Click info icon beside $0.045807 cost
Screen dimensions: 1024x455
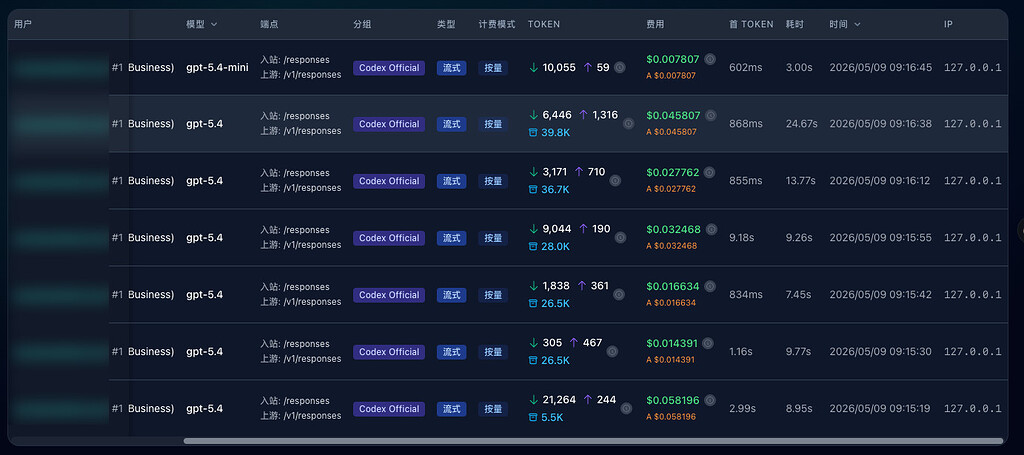(711, 116)
